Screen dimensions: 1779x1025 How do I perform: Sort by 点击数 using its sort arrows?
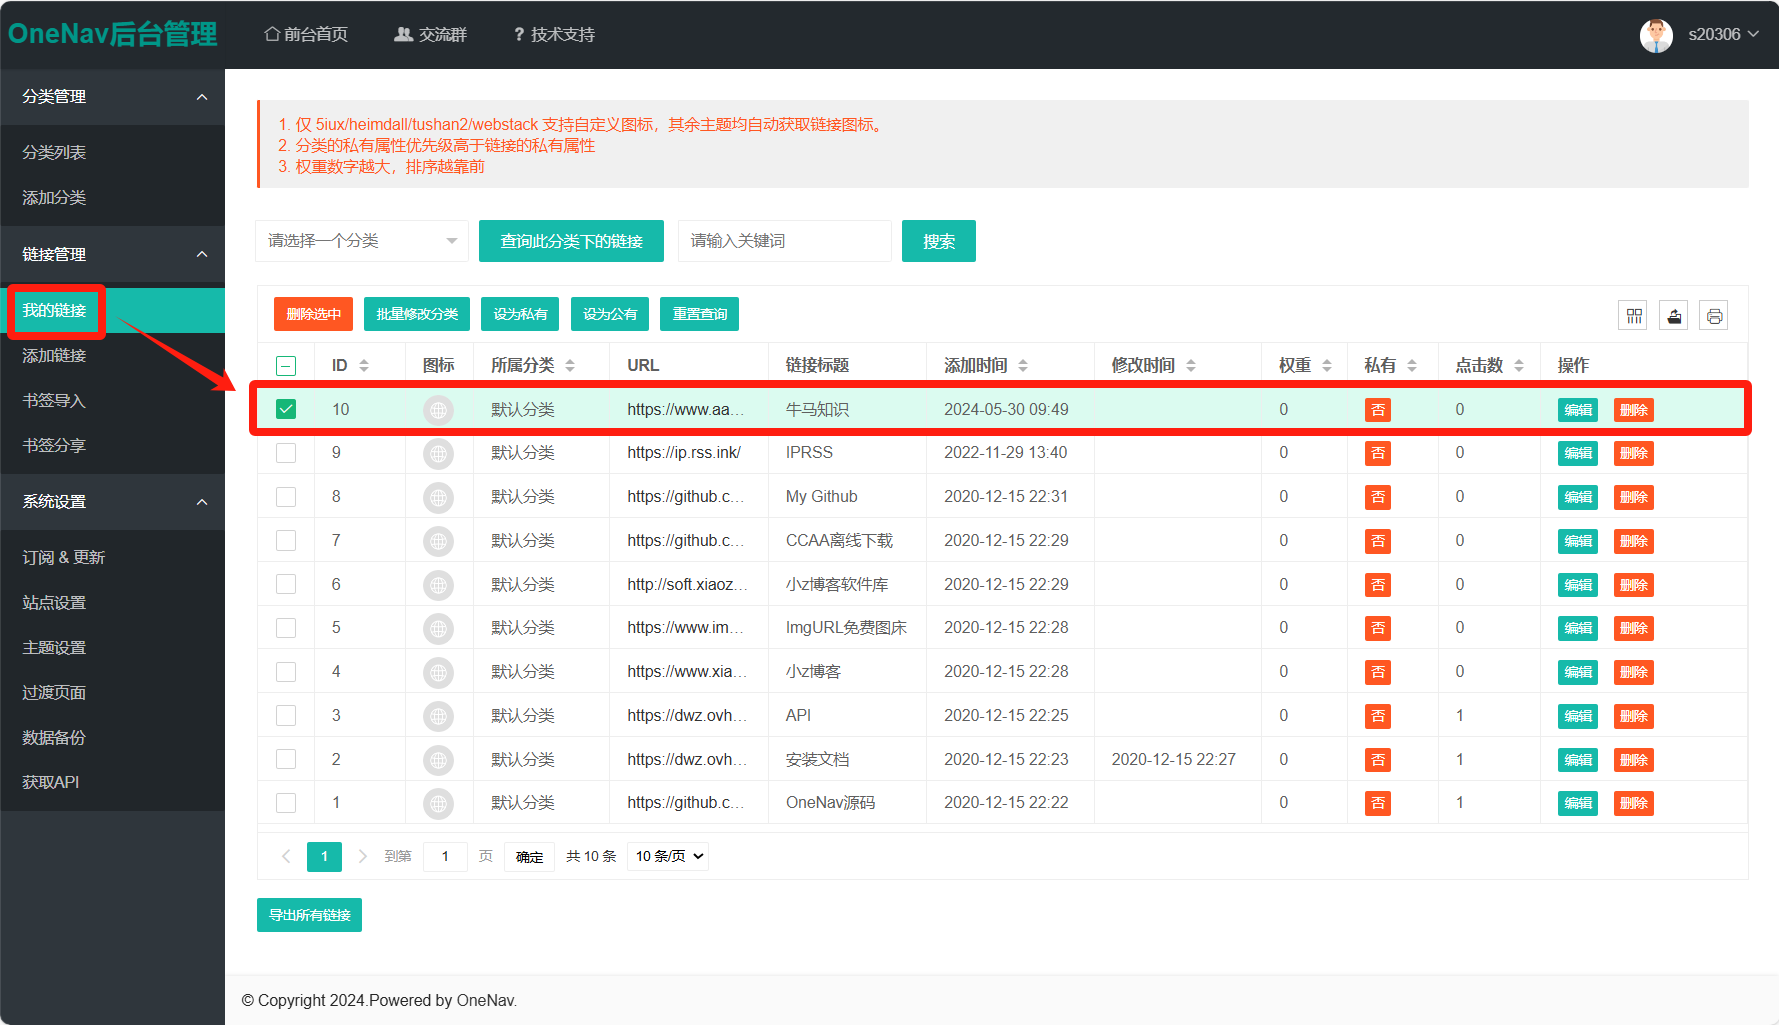[1519, 366]
